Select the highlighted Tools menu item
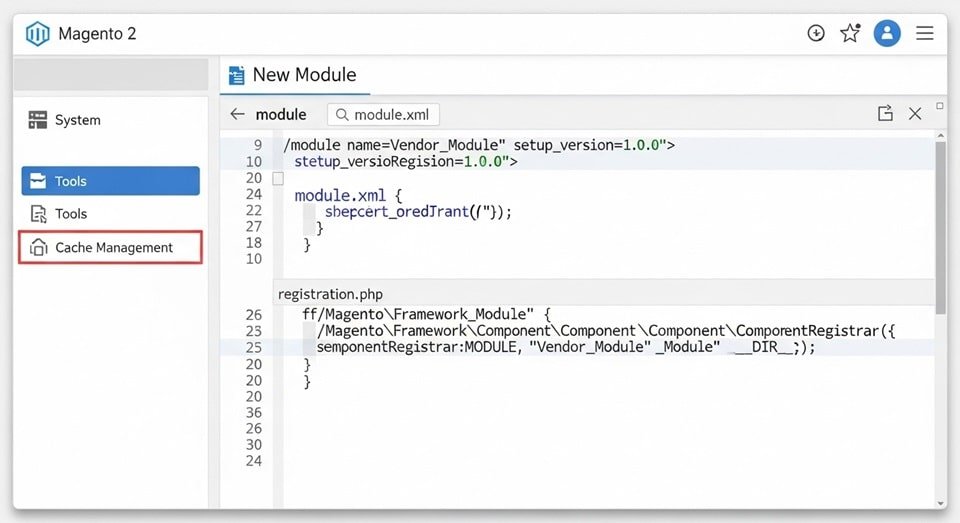 coord(111,181)
